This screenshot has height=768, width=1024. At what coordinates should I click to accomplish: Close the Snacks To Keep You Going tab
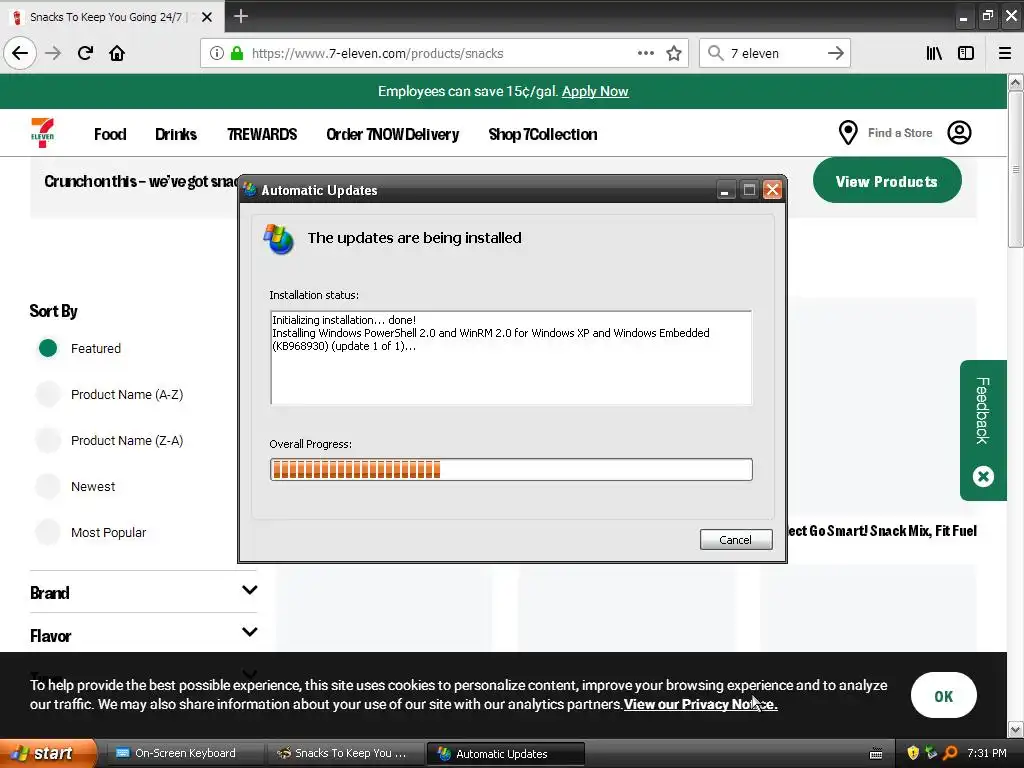(x=207, y=17)
